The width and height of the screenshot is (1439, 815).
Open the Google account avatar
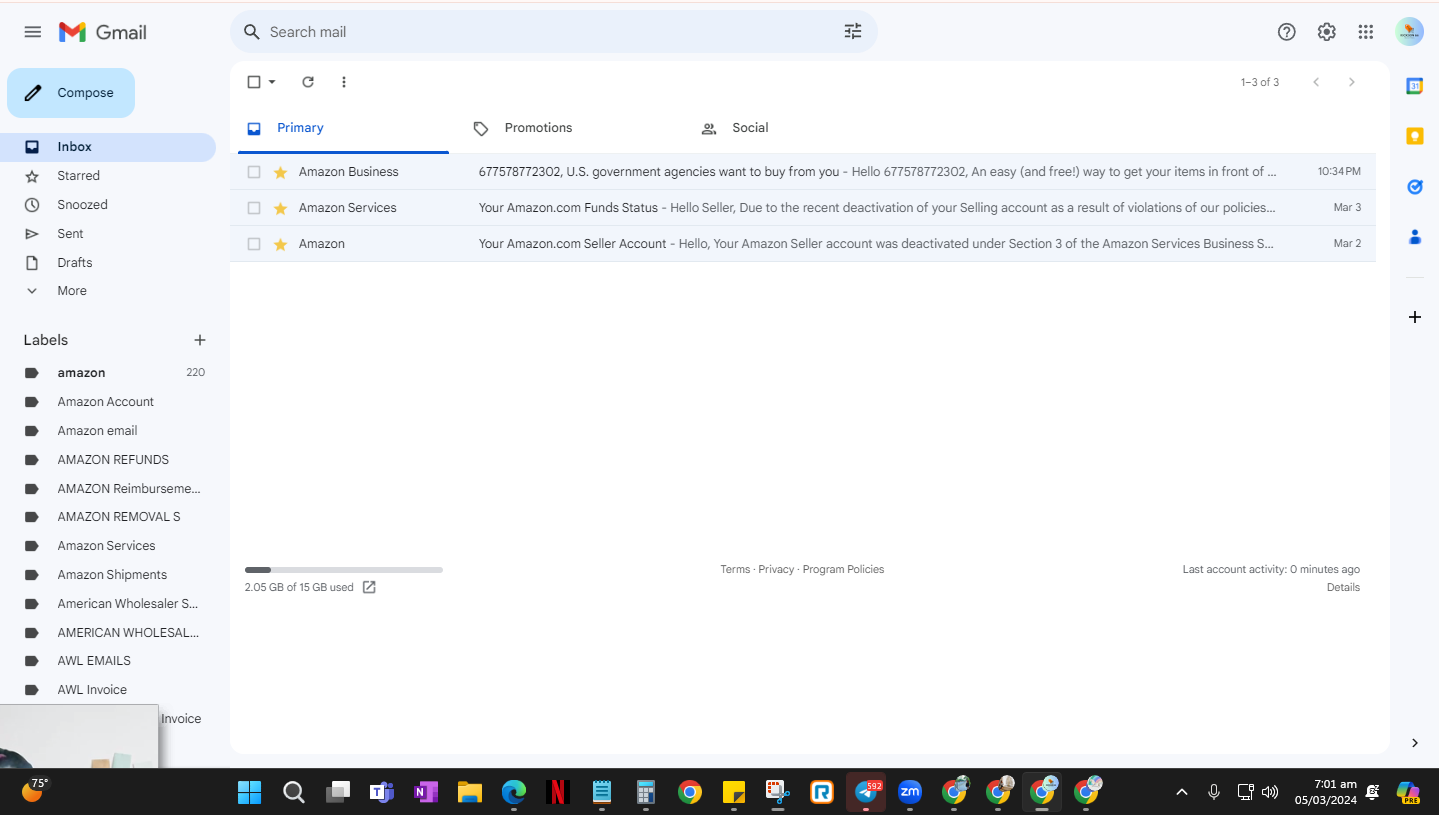click(x=1410, y=32)
